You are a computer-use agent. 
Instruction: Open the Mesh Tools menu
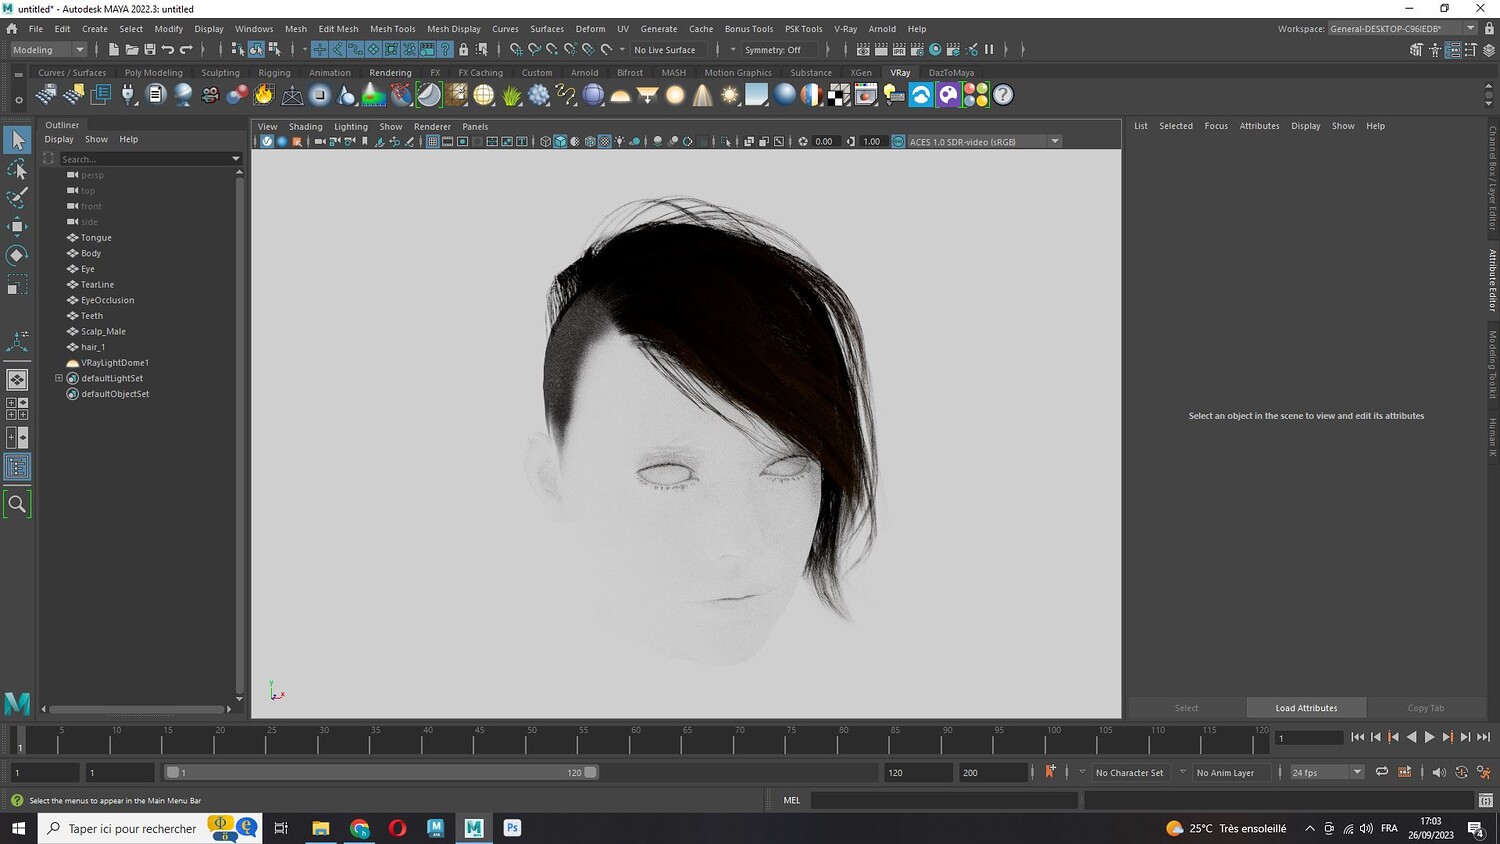point(392,29)
